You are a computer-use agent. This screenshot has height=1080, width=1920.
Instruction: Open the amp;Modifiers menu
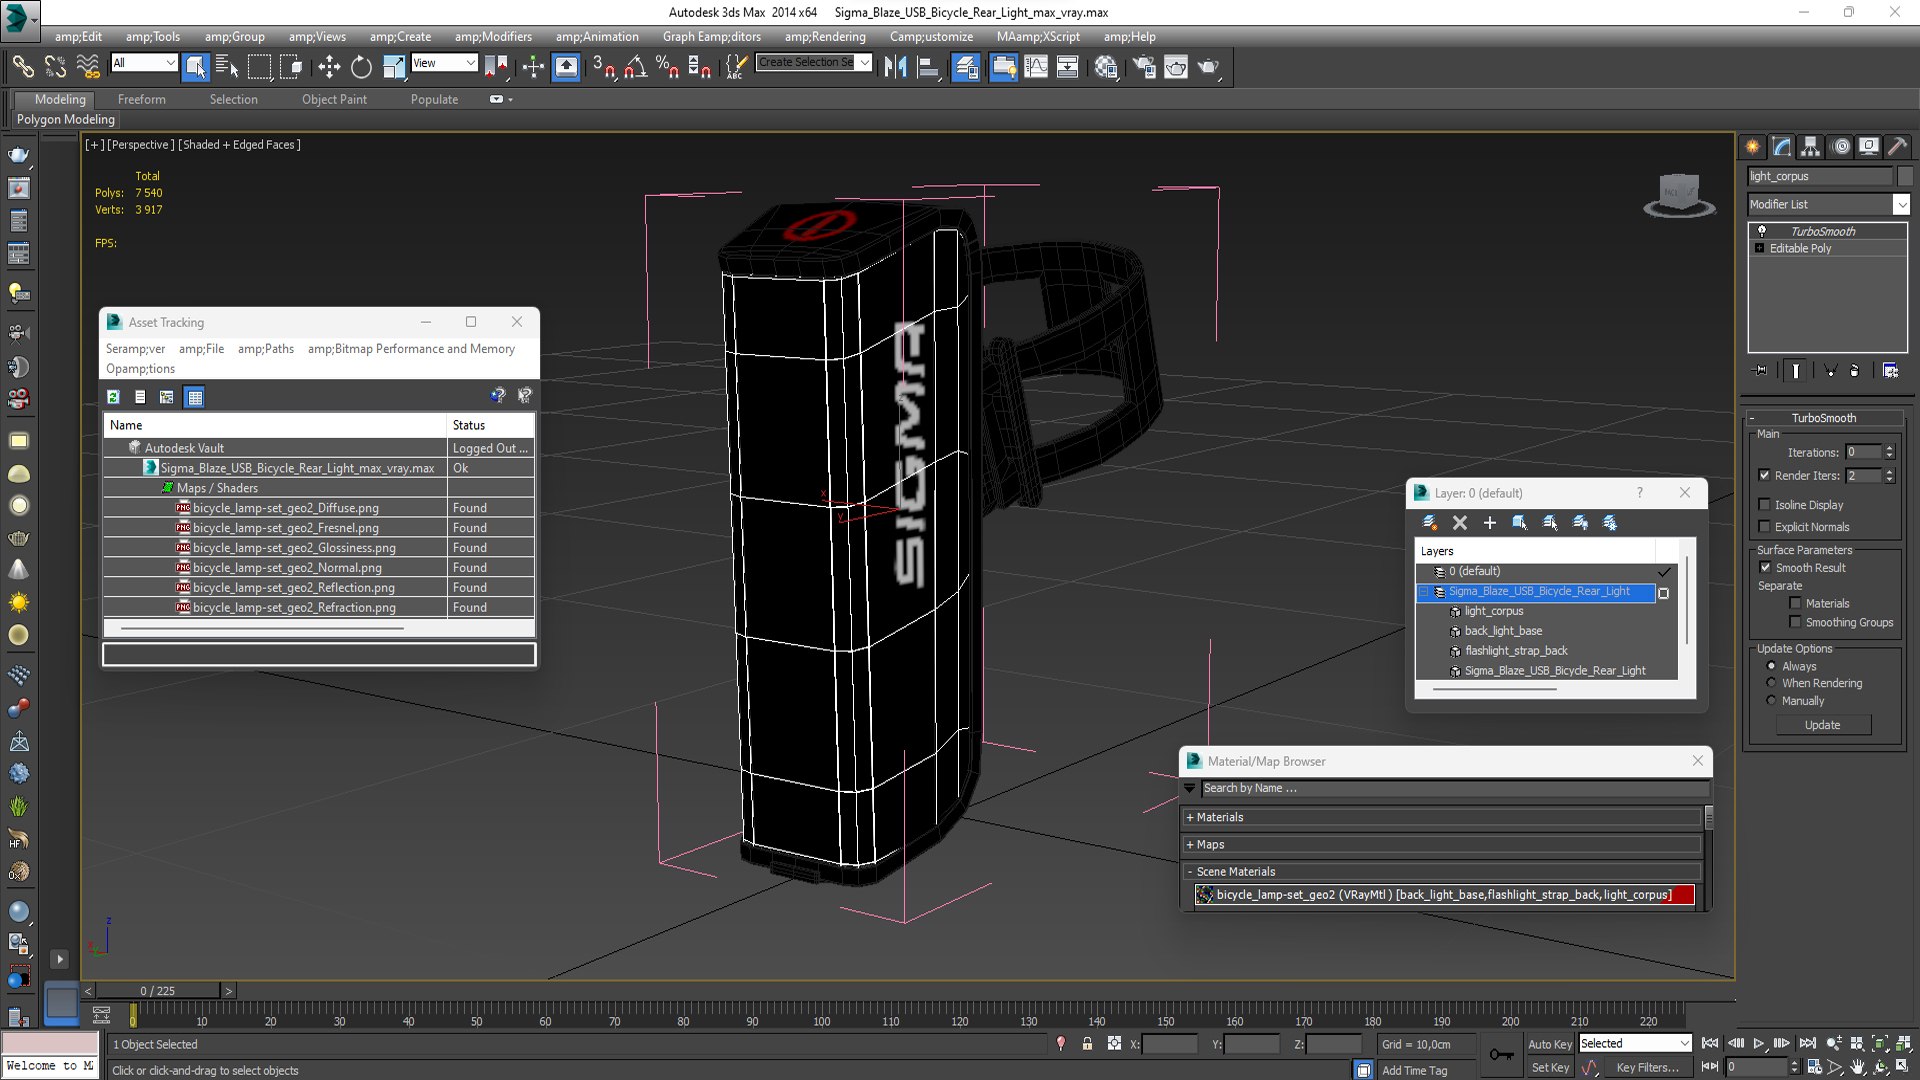pos(493,36)
